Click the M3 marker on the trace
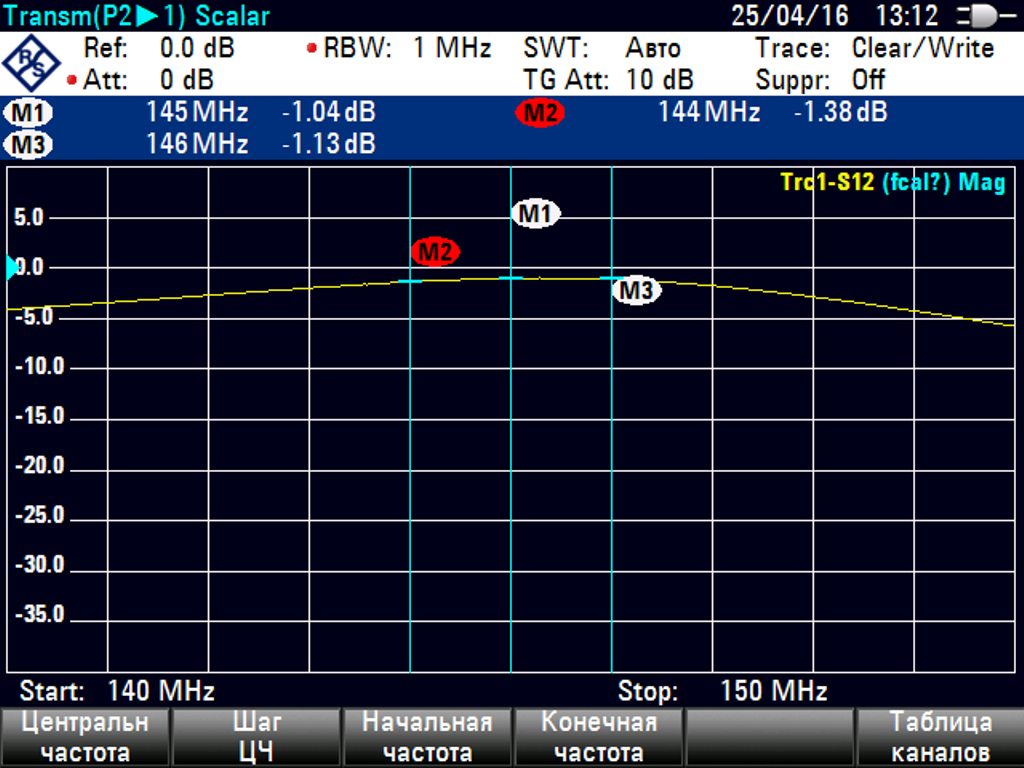This screenshot has height=768, width=1024. tap(636, 291)
